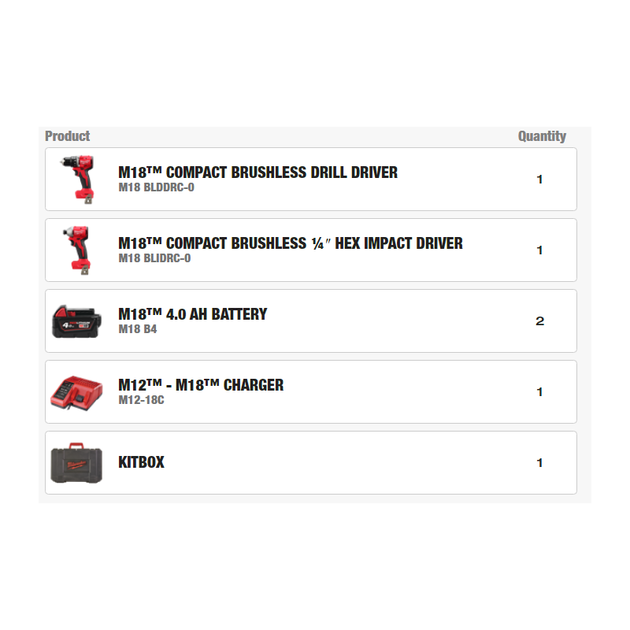Open M18 Compact Brushless Hex Impact Driver title

pos(290,243)
